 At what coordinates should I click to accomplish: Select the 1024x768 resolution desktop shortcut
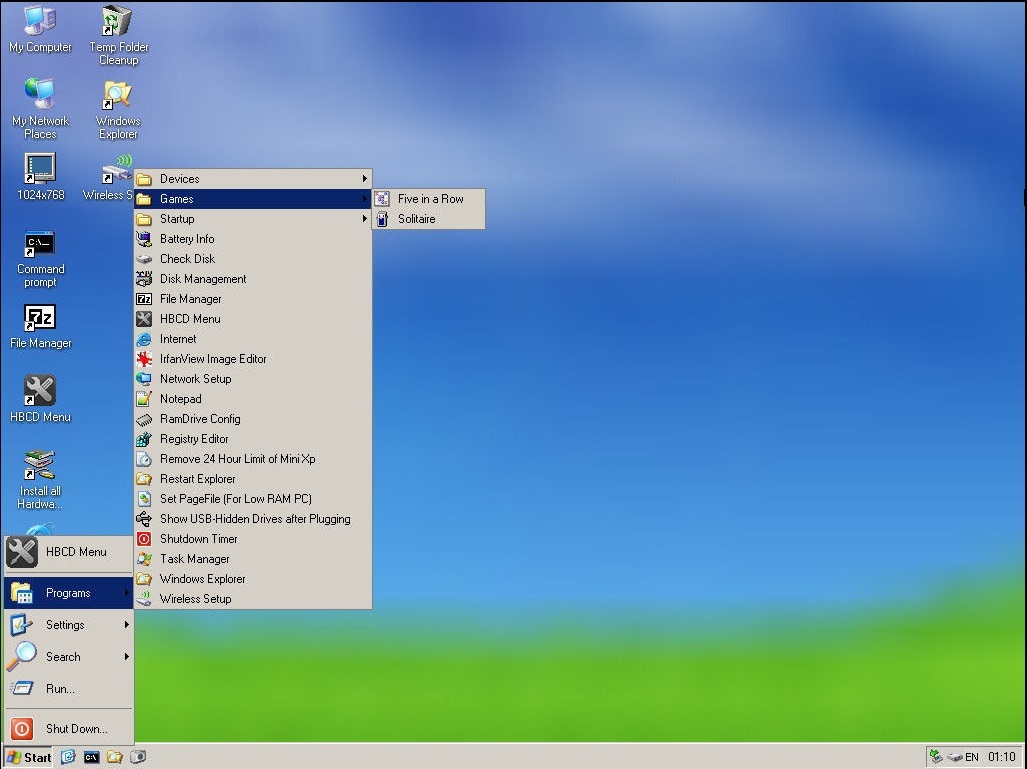coord(41,177)
